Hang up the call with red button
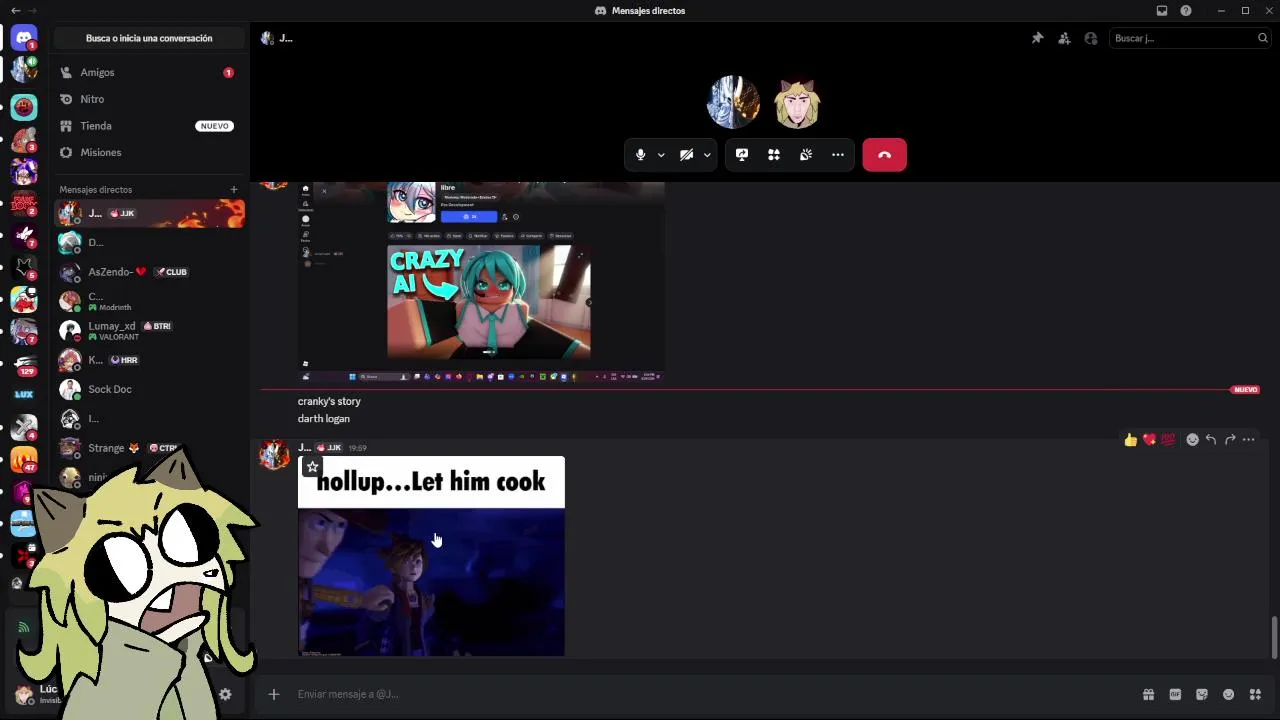The width and height of the screenshot is (1280, 720). coord(884,155)
